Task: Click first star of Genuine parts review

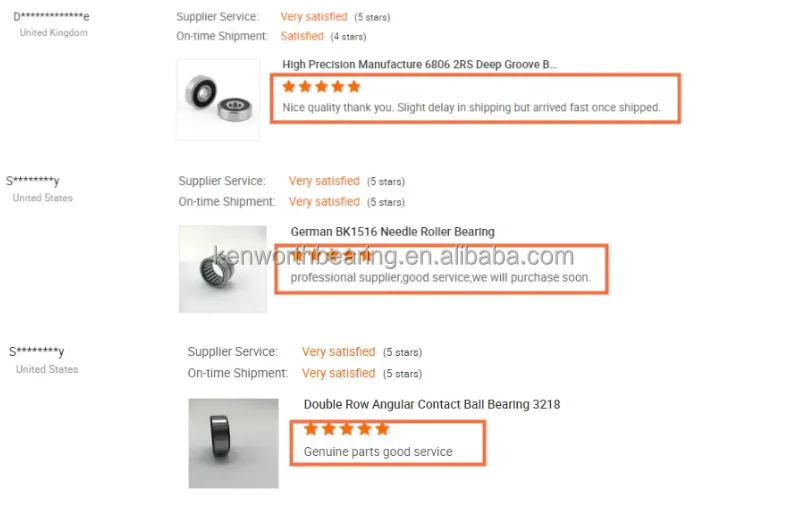Action: 311,429
